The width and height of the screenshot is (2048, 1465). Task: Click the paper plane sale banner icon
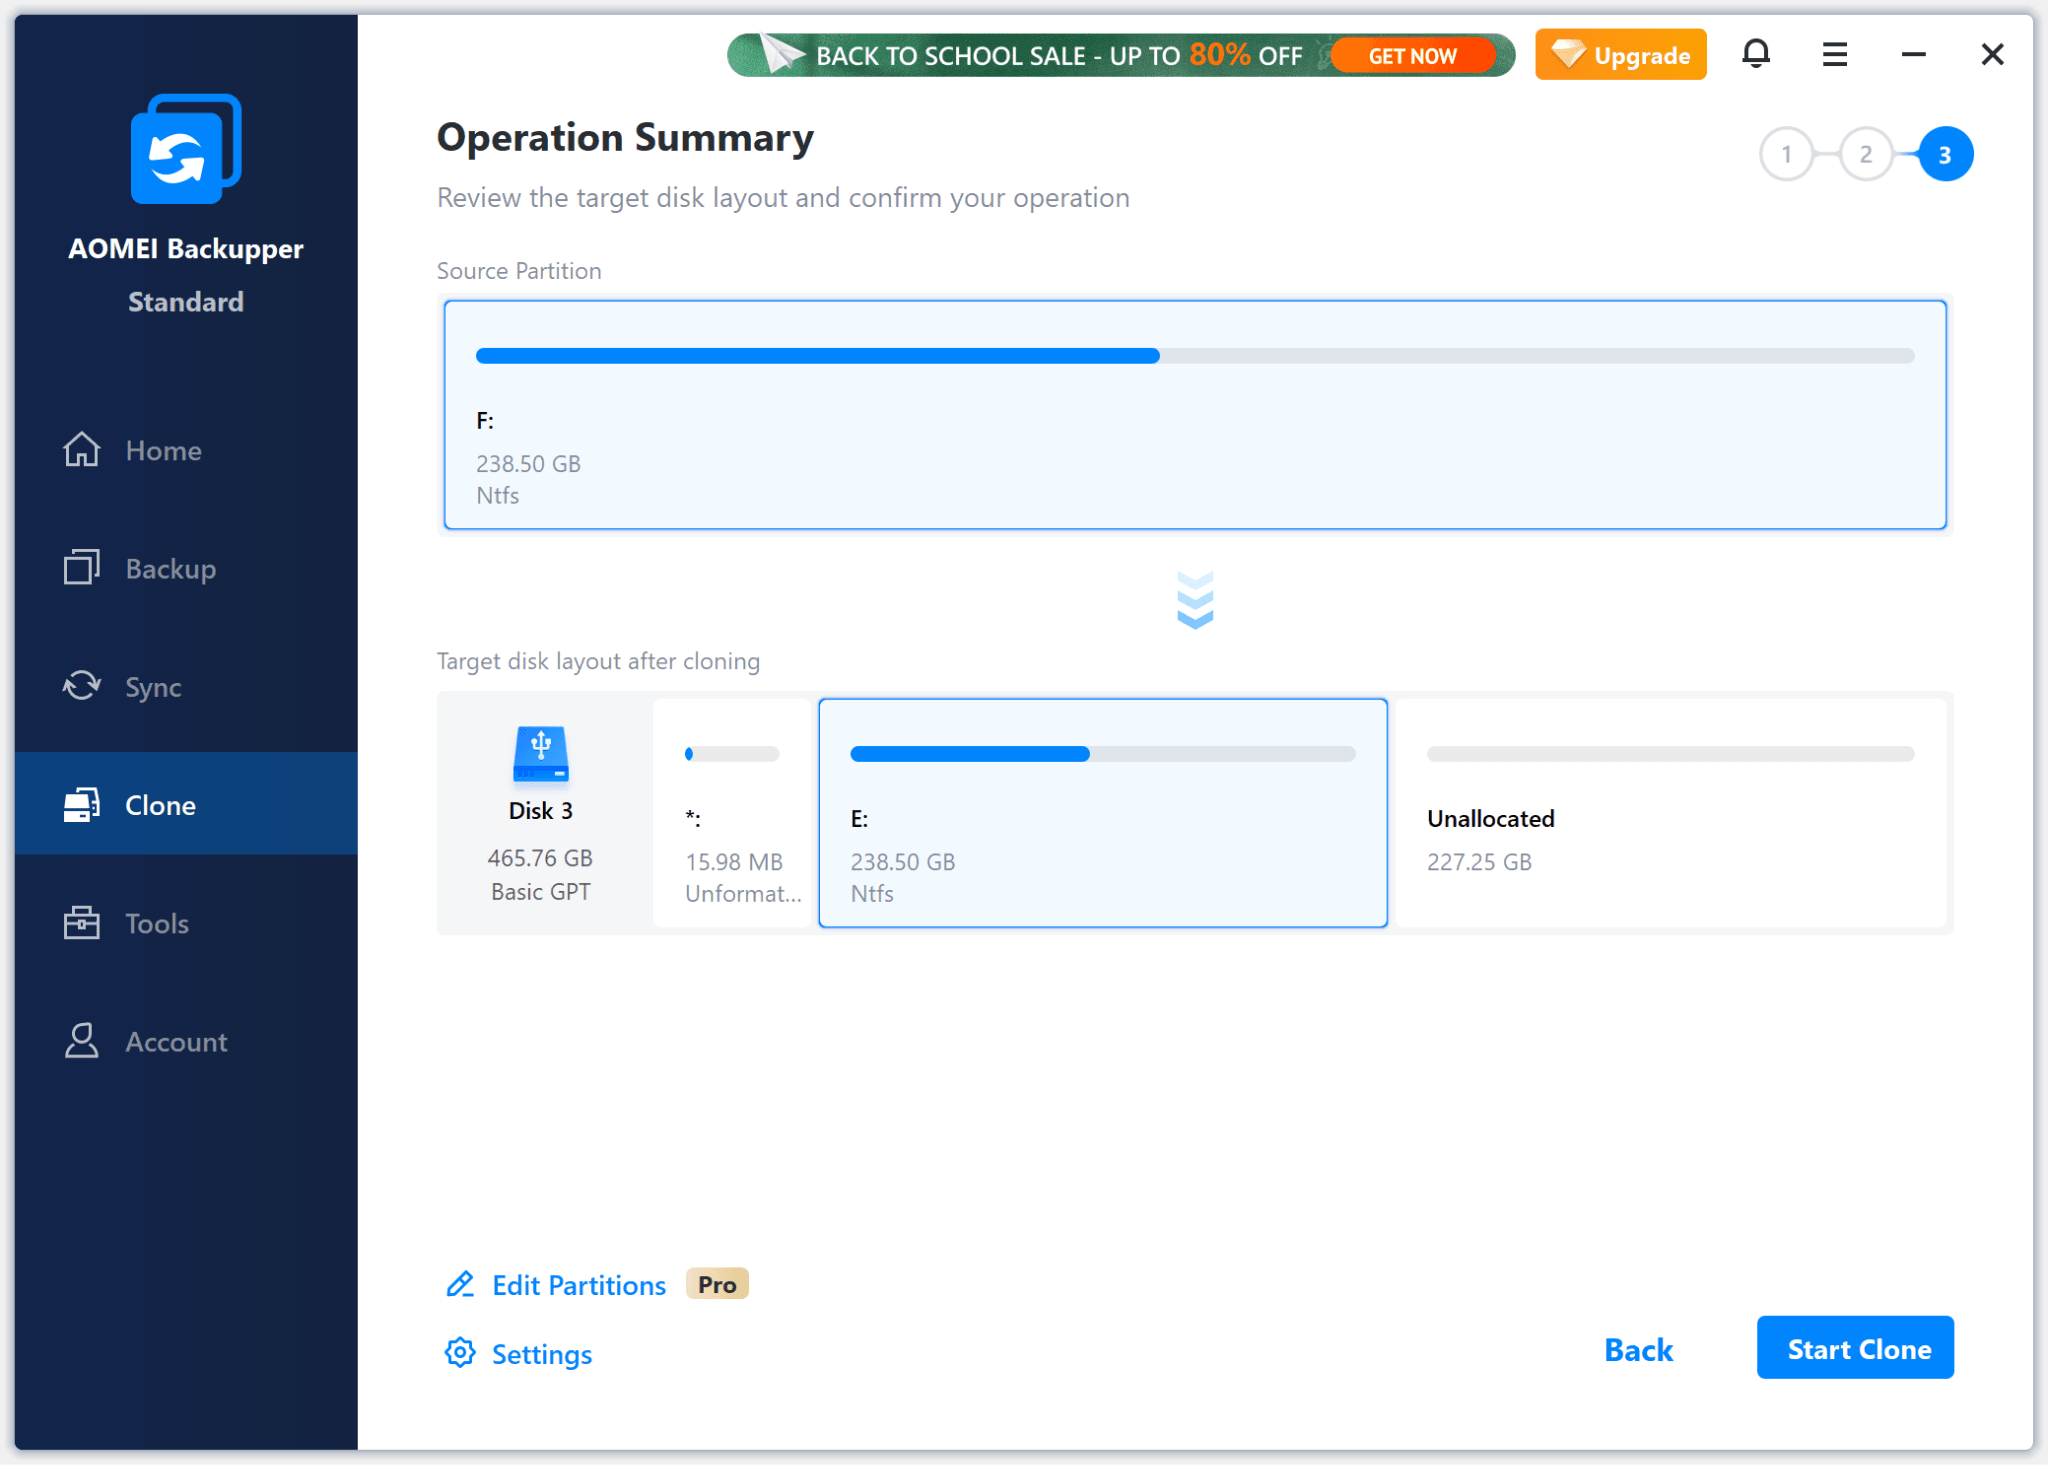coord(782,54)
